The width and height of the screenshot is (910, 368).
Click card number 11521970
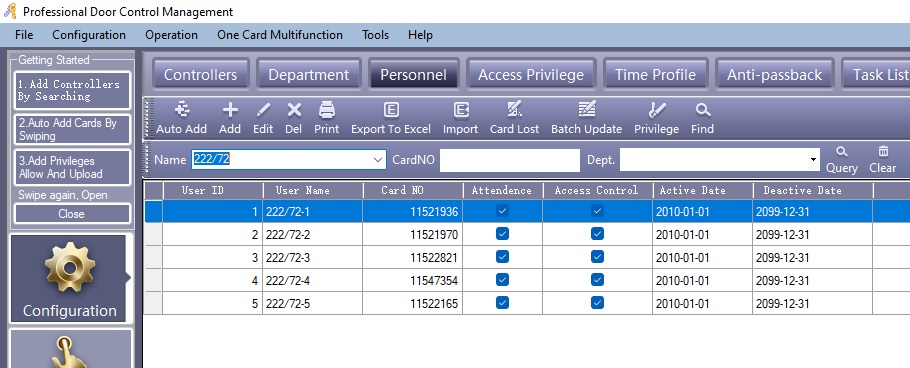[x=434, y=235]
